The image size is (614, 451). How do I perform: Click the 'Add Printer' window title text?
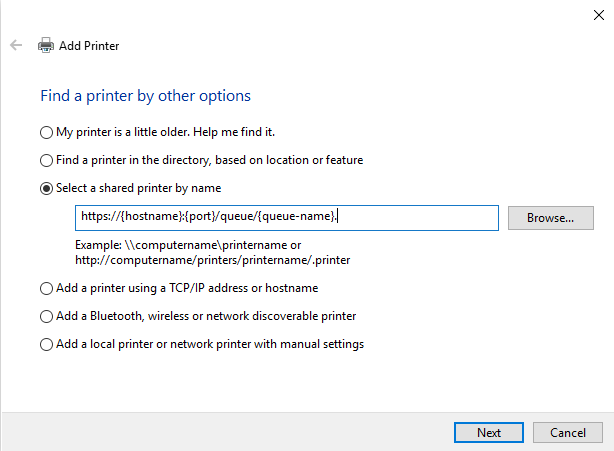(89, 45)
